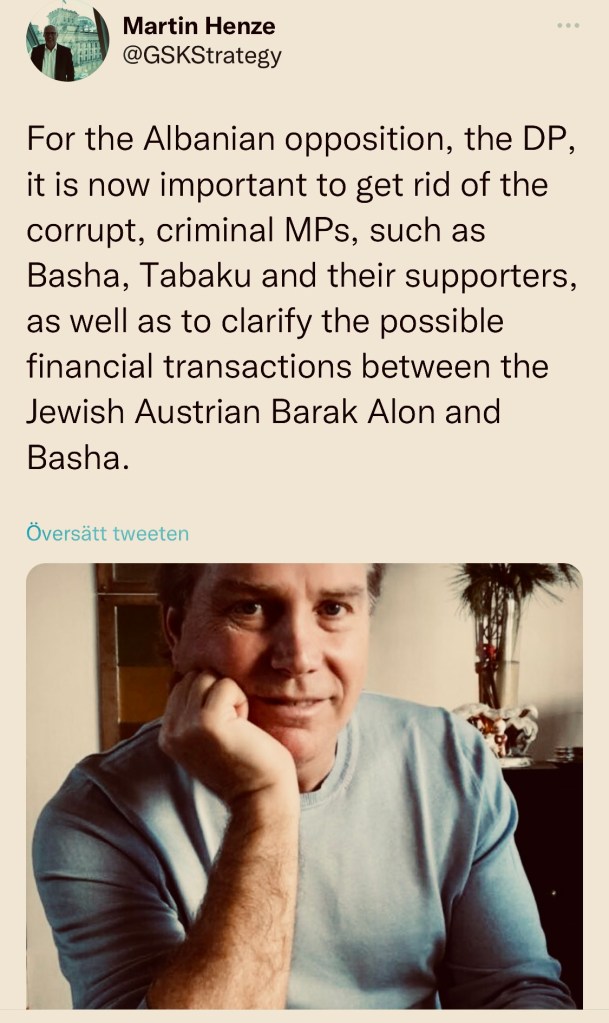Click Martin Henze's round profile avatar

coord(67,43)
